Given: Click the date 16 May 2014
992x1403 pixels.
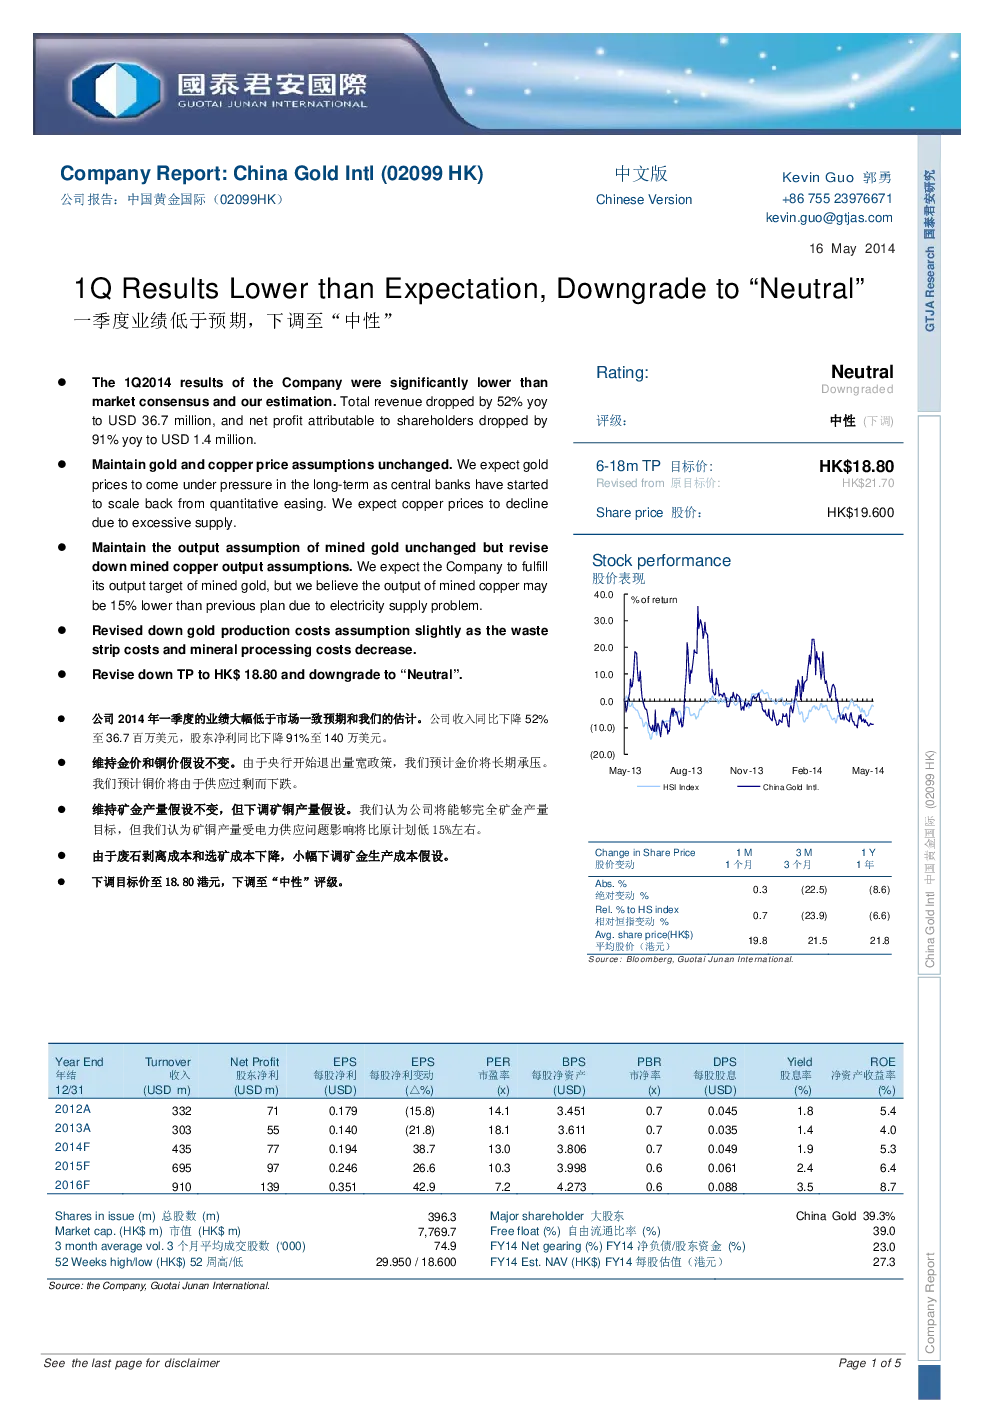Looking at the screenshot, I should 852,249.
